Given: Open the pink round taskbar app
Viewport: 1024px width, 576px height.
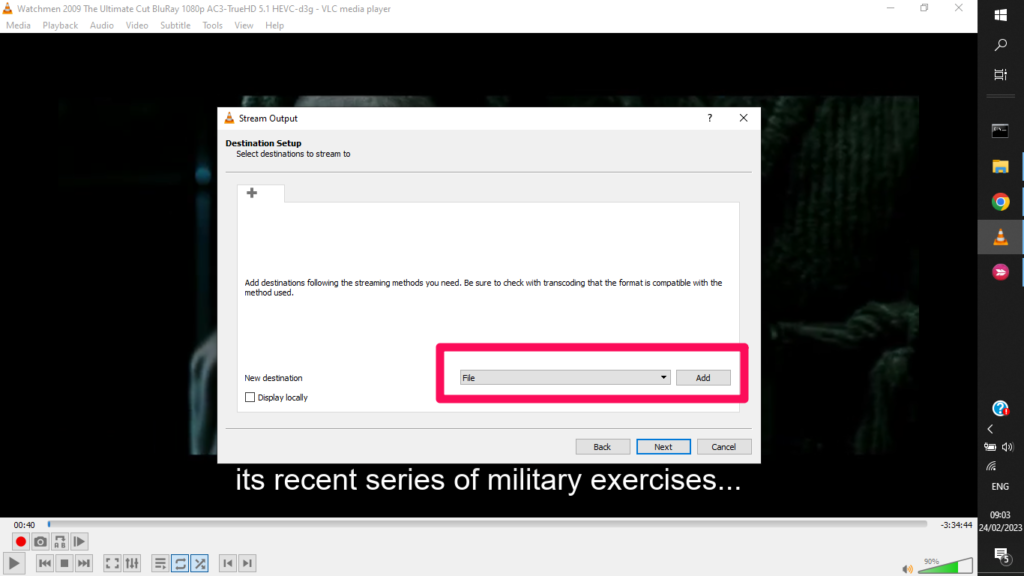Looking at the screenshot, I should coord(1000,272).
